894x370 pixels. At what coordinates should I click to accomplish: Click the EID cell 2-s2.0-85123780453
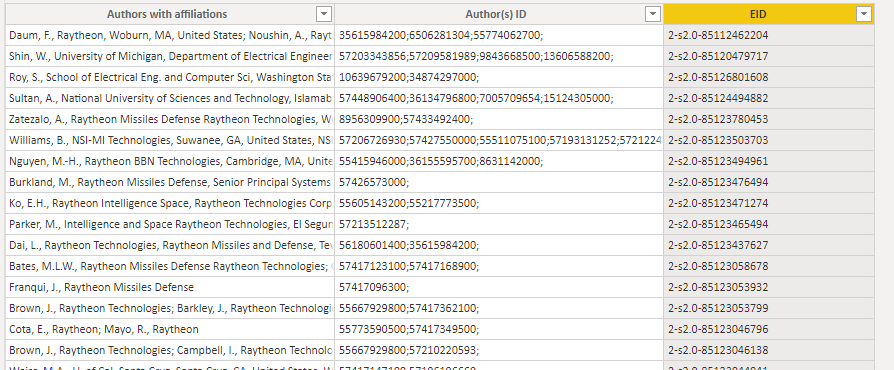pos(769,120)
